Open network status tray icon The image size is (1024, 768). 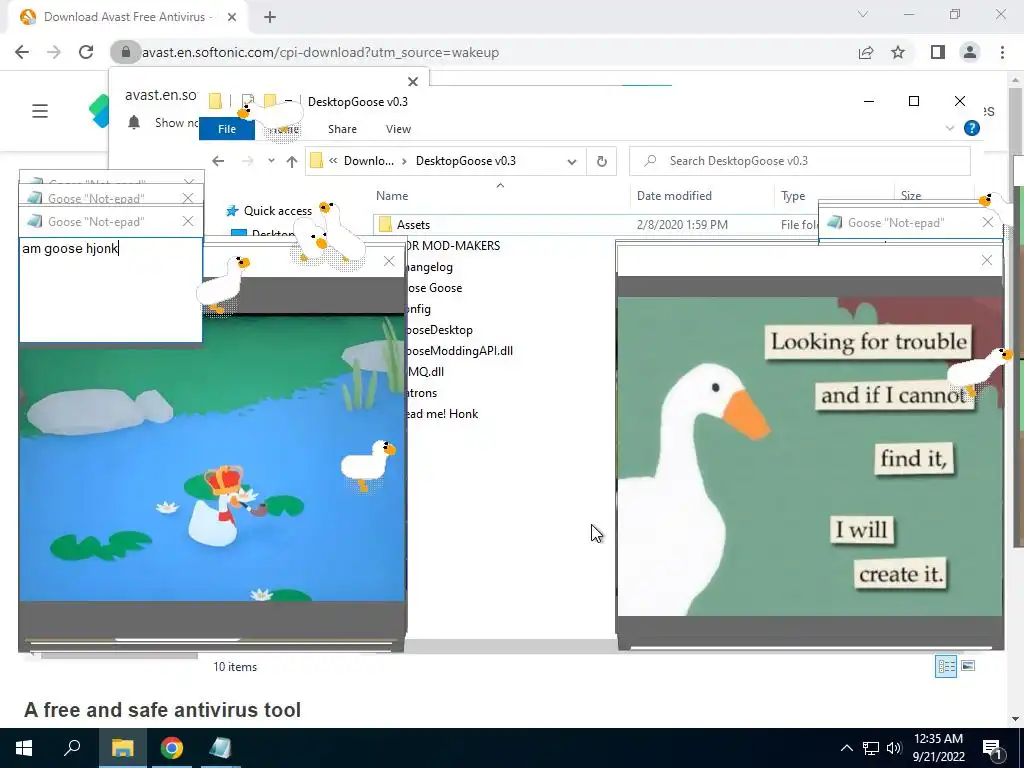pyautogui.click(x=871, y=748)
